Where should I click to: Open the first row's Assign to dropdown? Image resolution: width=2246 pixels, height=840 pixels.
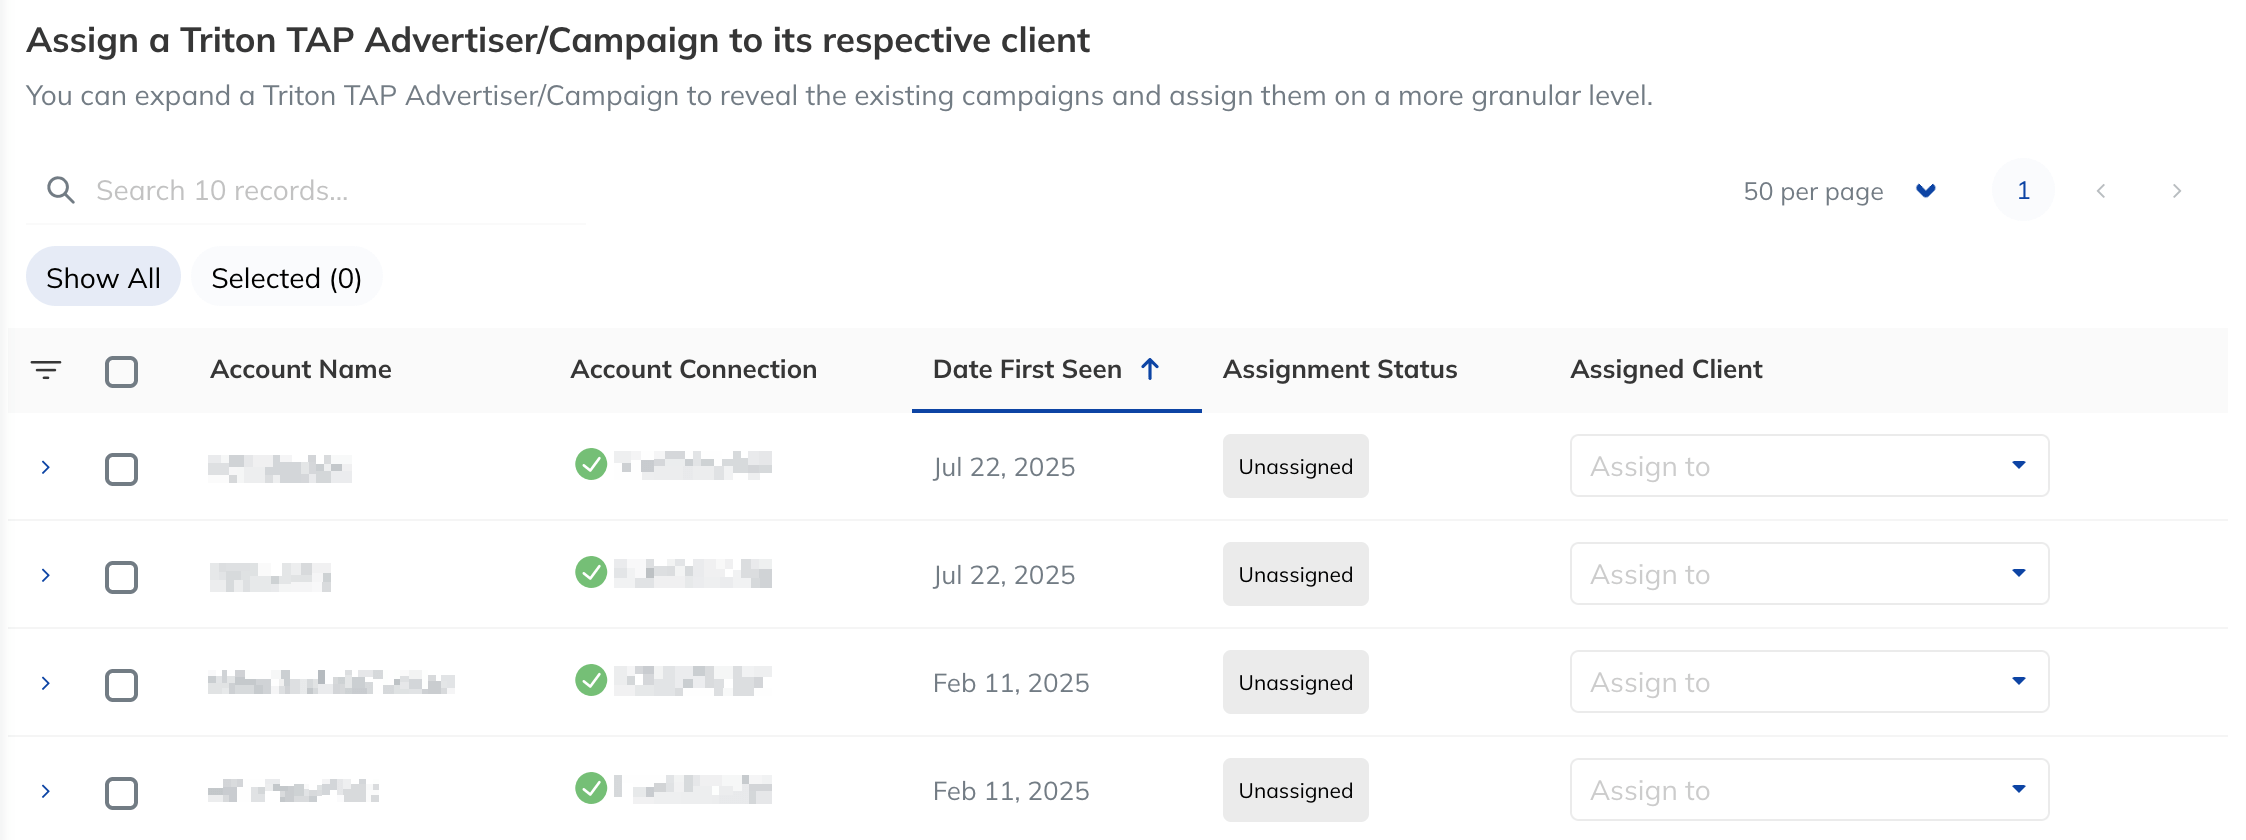(x=1809, y=466)
